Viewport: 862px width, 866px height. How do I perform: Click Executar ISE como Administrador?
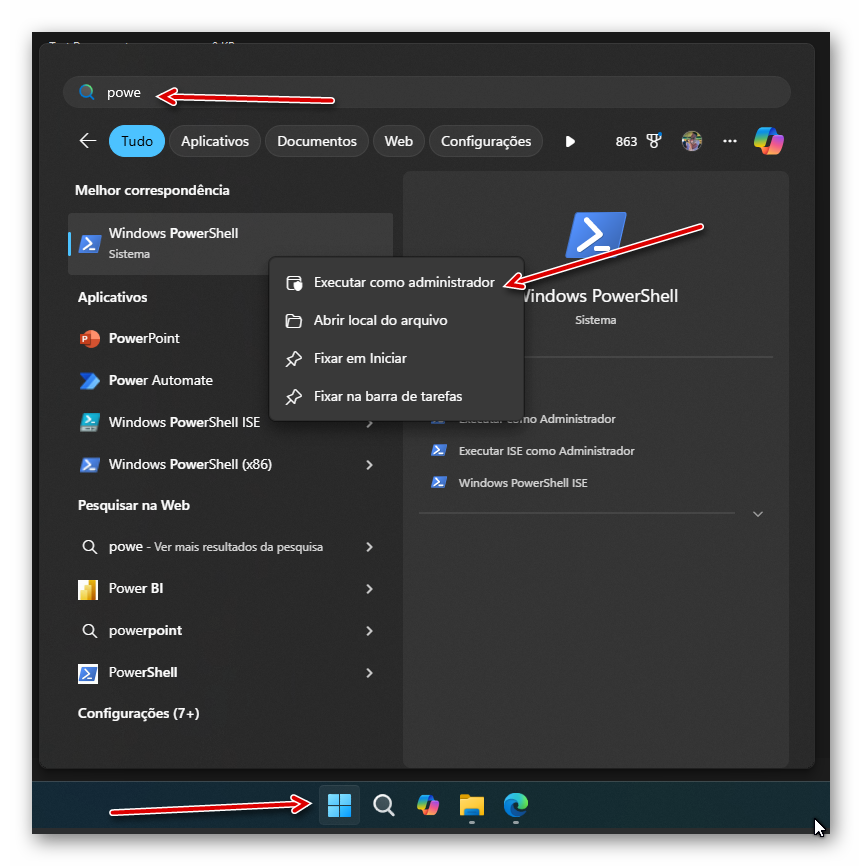546,451
